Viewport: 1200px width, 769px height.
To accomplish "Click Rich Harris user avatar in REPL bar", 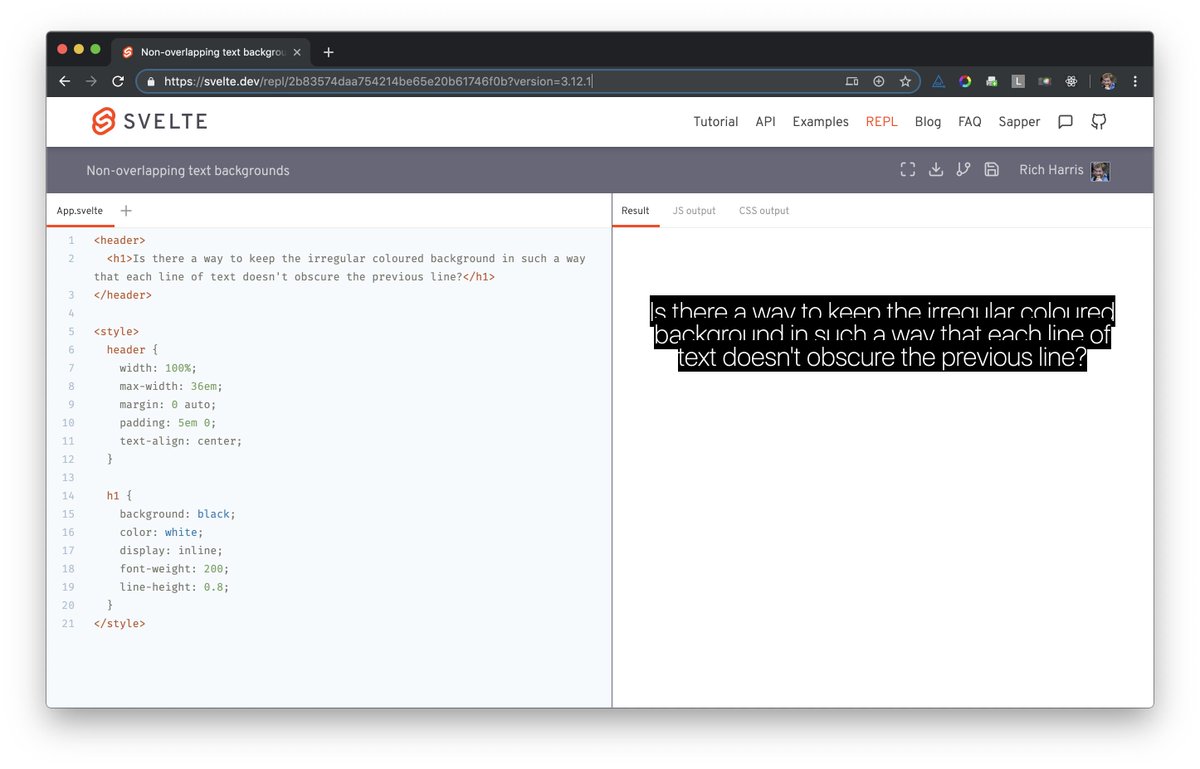I will [1100, 171].
